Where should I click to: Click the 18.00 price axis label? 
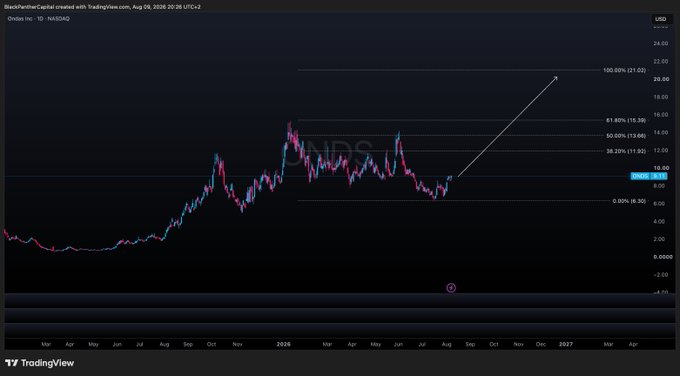(x=661, y=97)
